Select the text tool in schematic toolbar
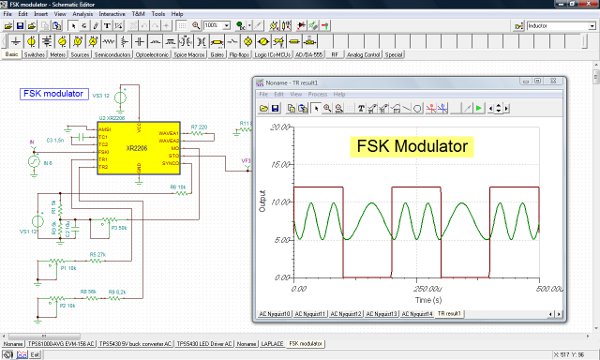The width and height of the screenshot is (600, 360). point(107,26)
